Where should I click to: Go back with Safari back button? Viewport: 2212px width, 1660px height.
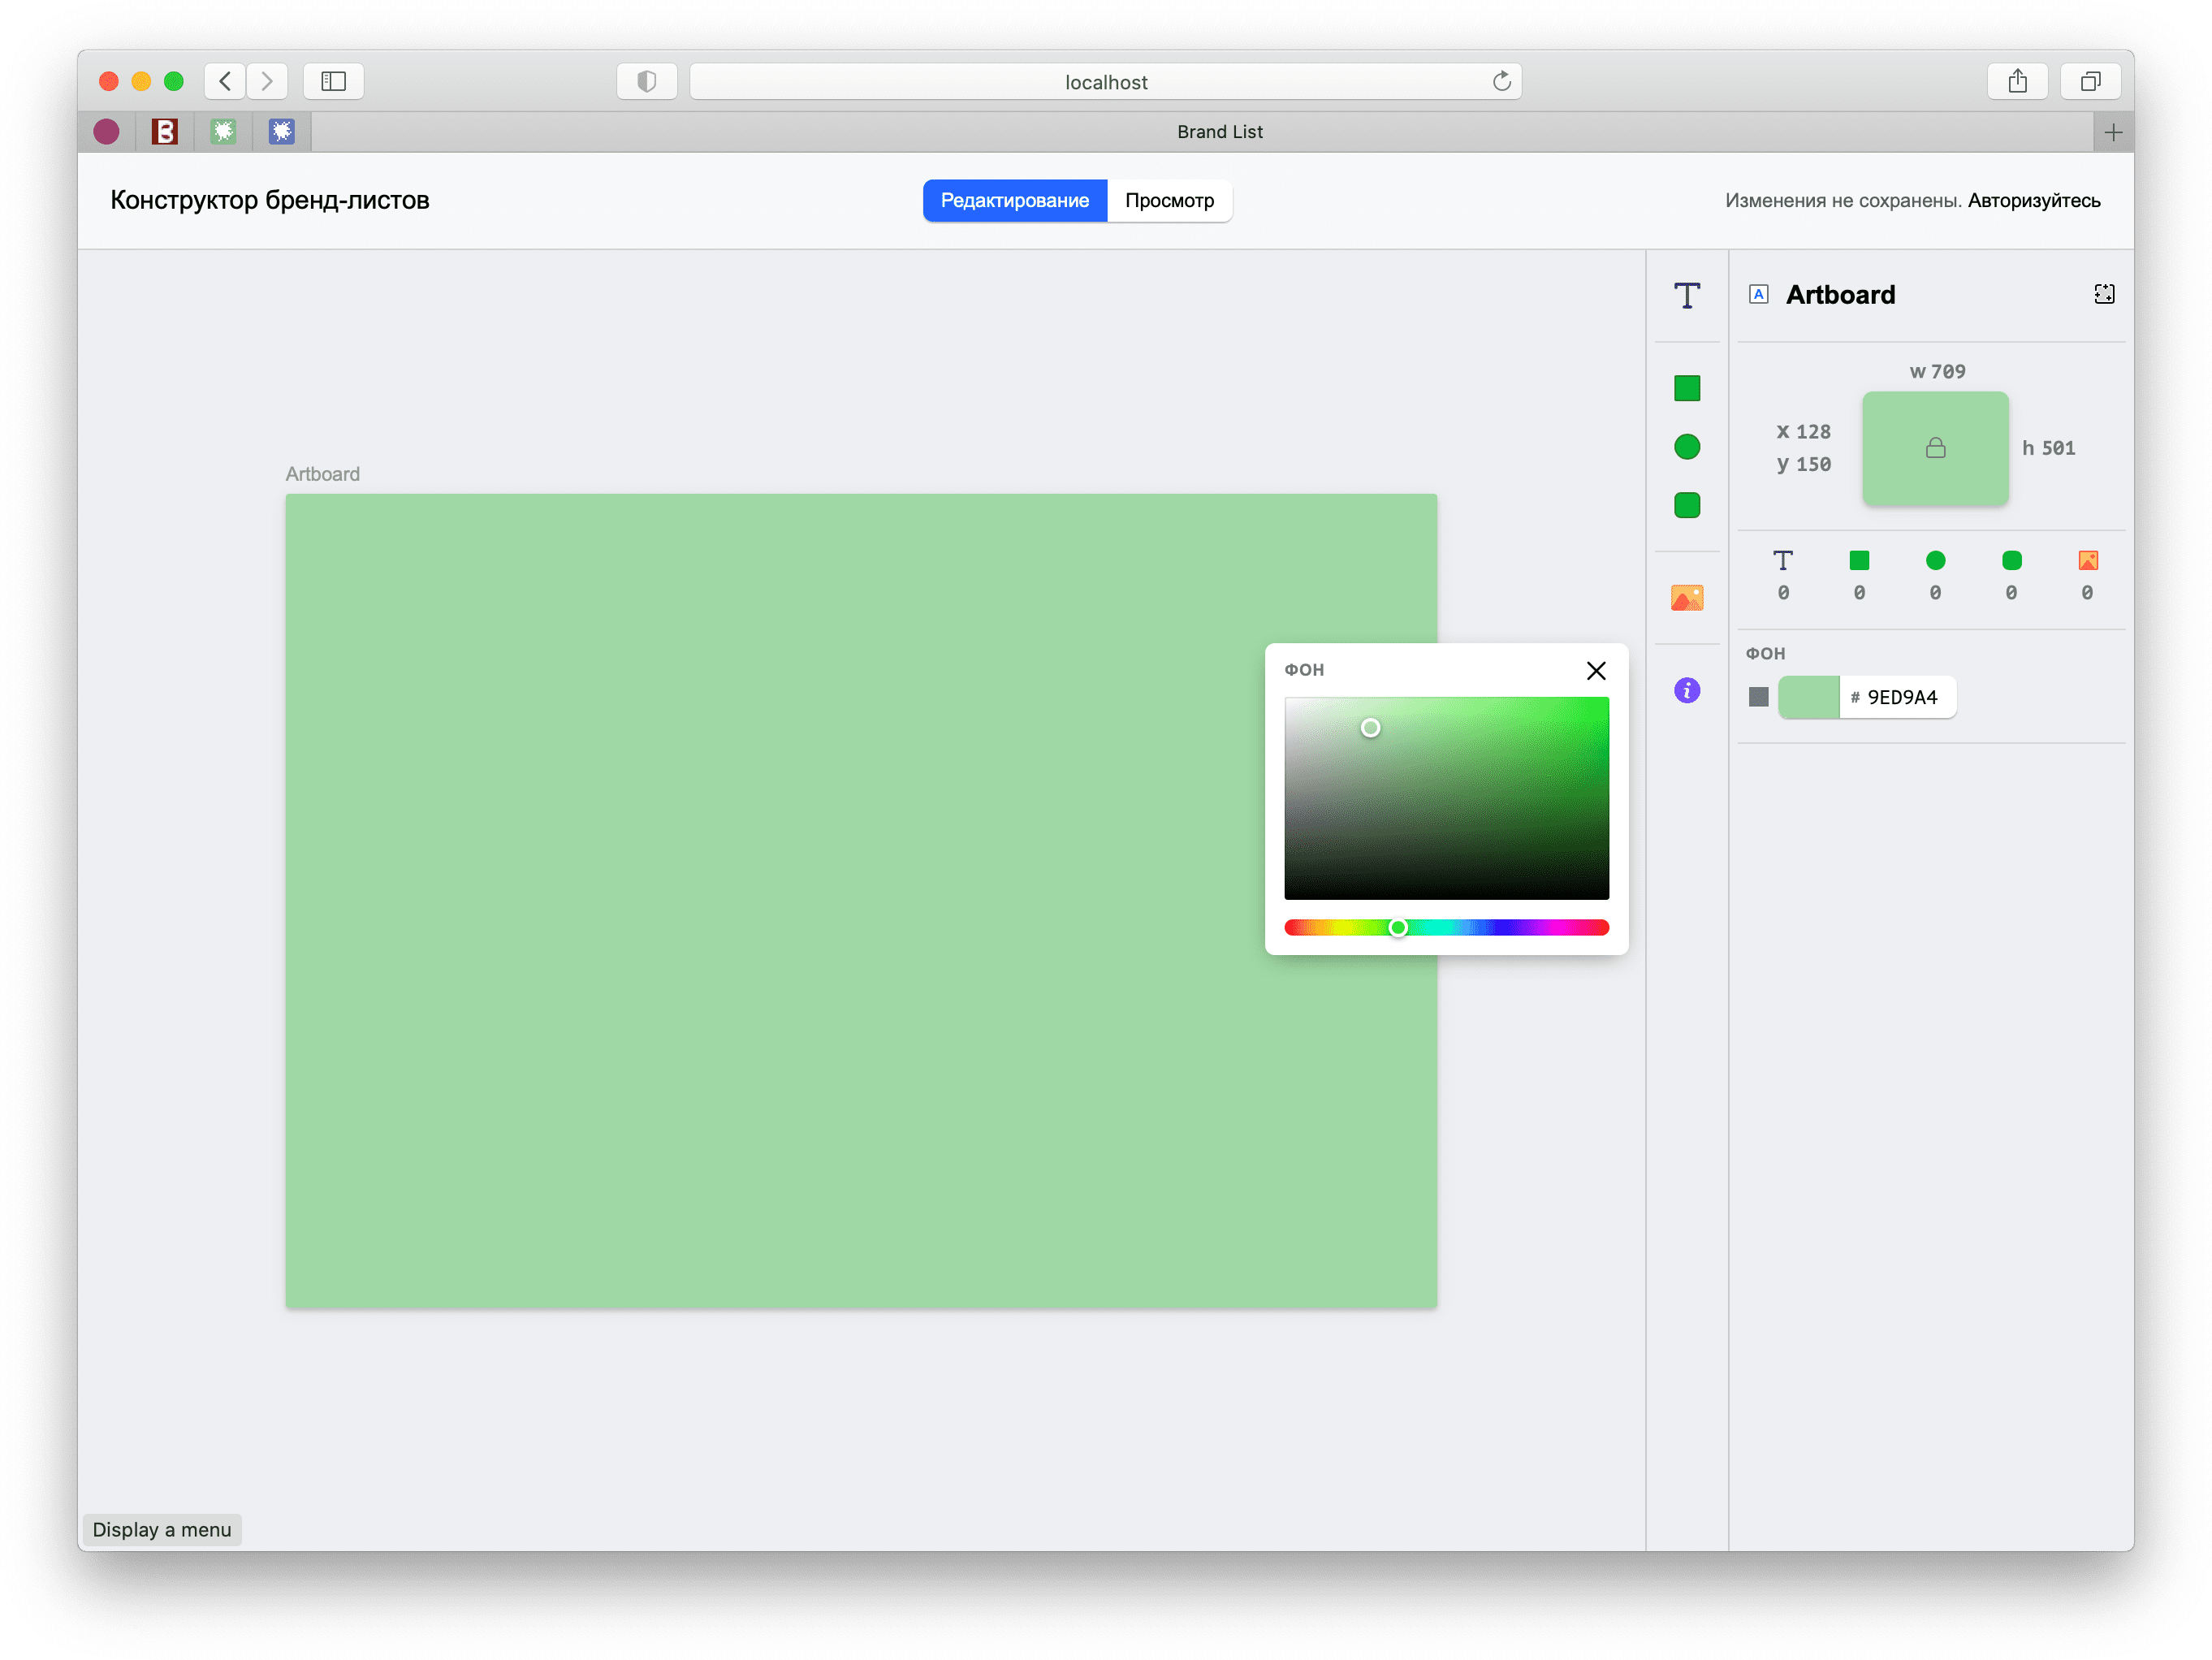click(x=225, y=81)
